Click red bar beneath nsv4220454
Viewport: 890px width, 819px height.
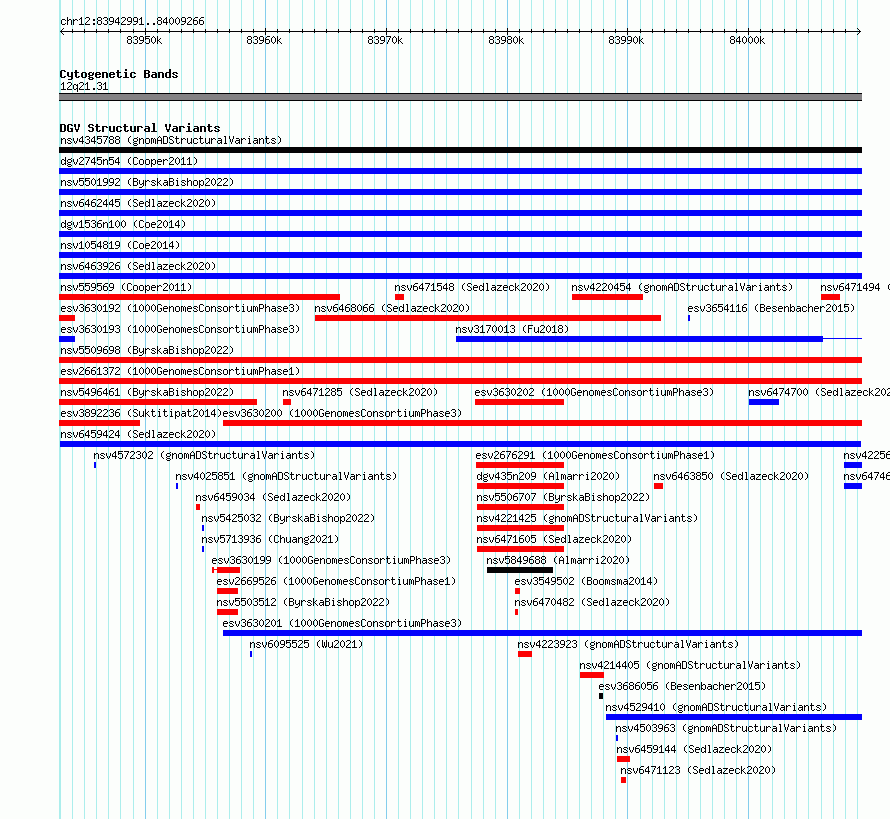(607, 297)
